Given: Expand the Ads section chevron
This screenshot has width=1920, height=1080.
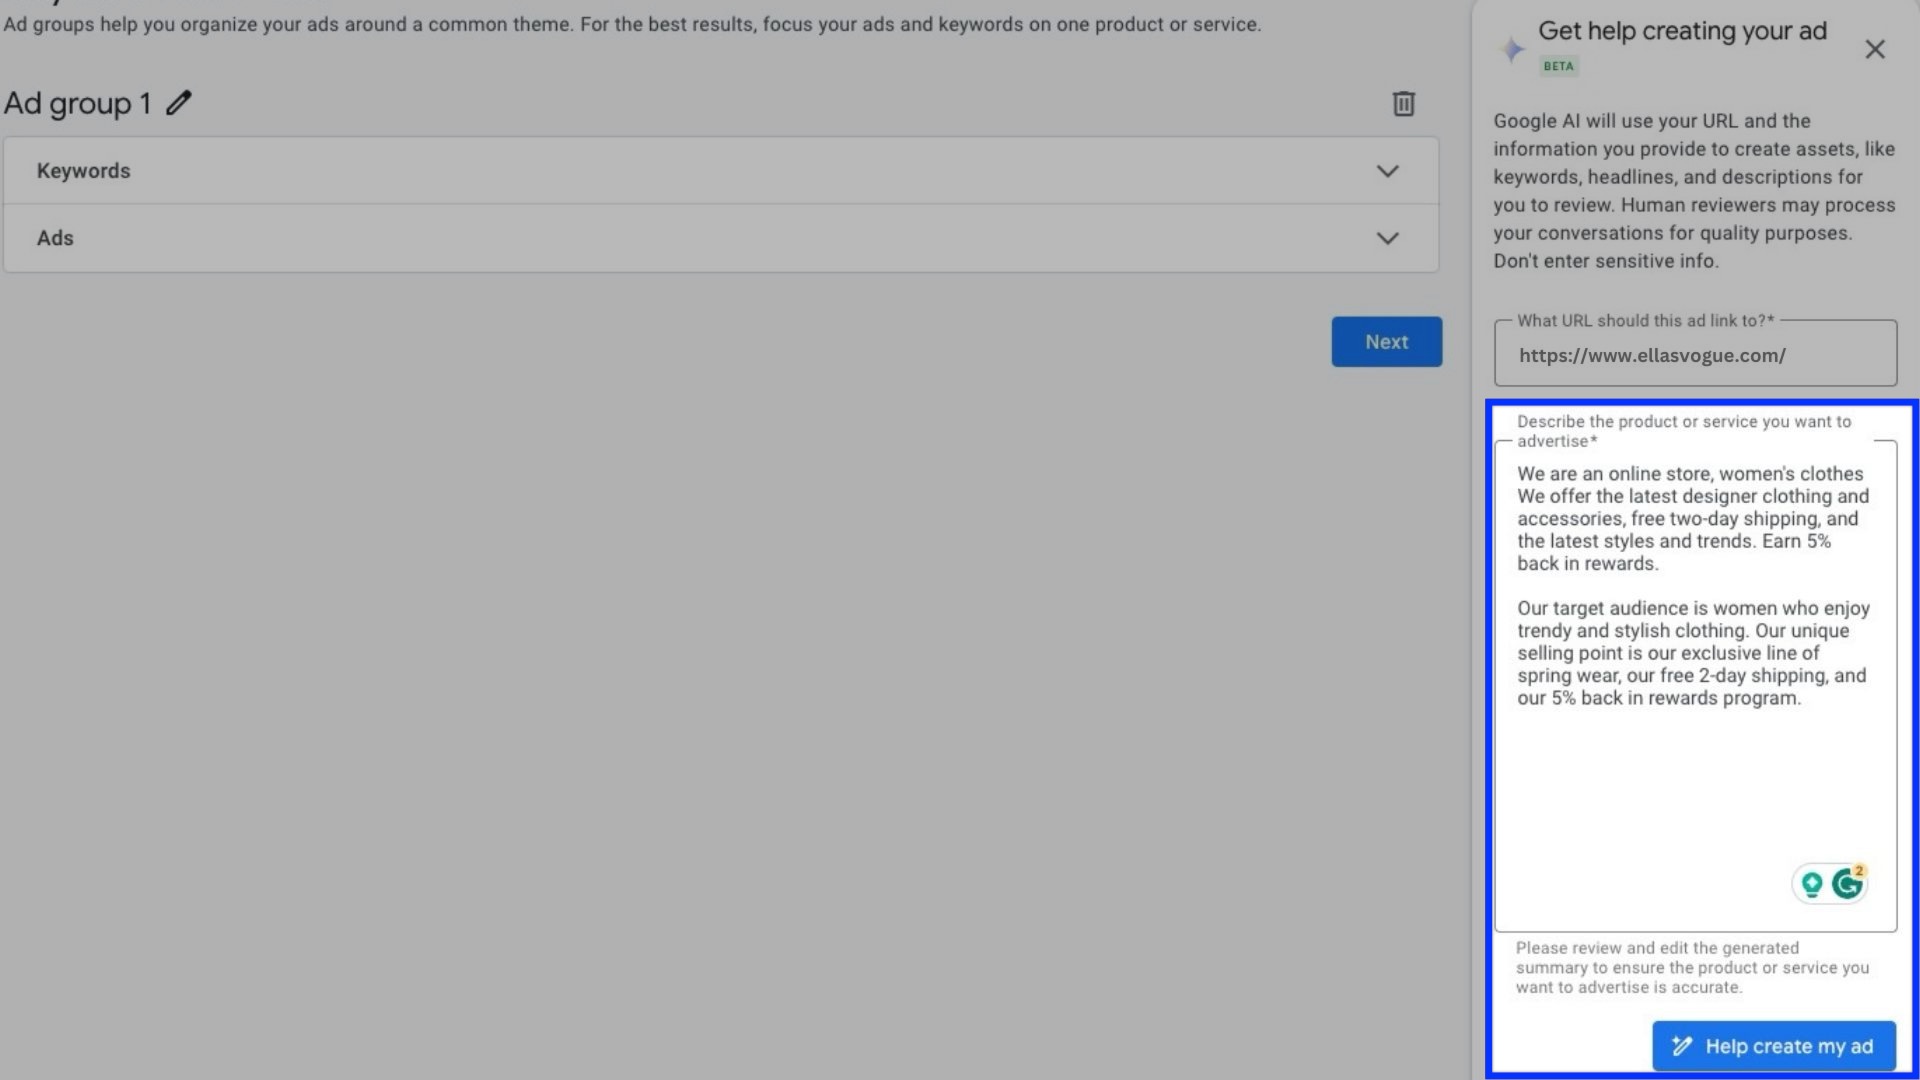Looking at the screenshot, I should tap(1387, 238).
